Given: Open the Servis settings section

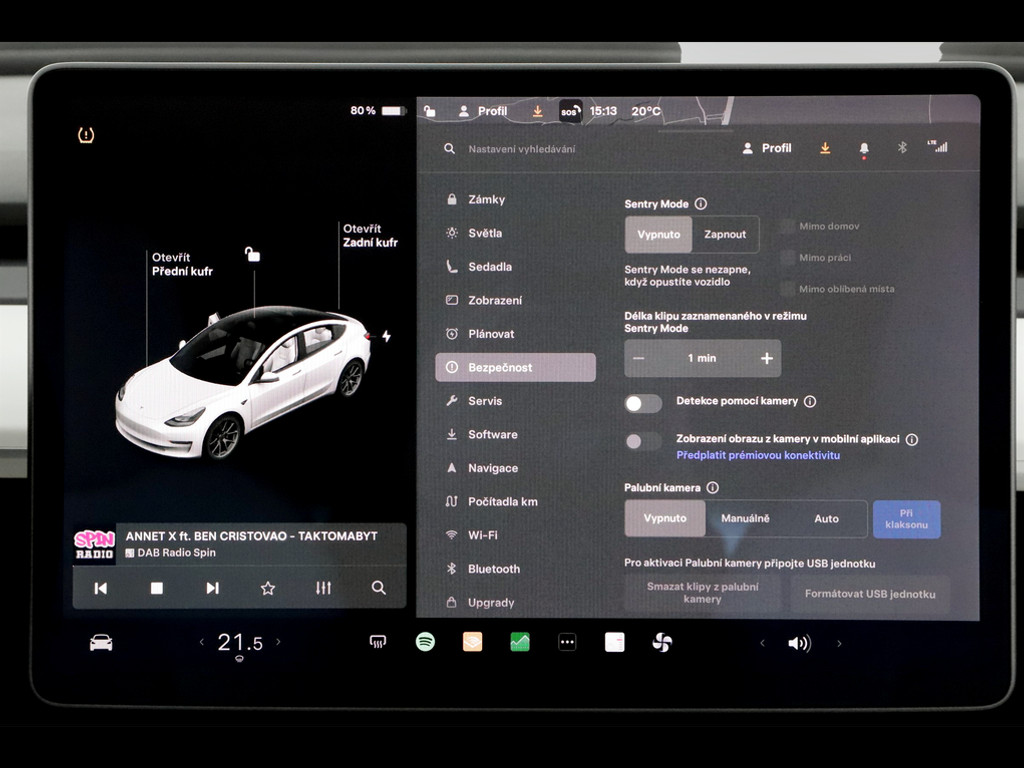Looking at the screenshot, I should click(515, 401).
